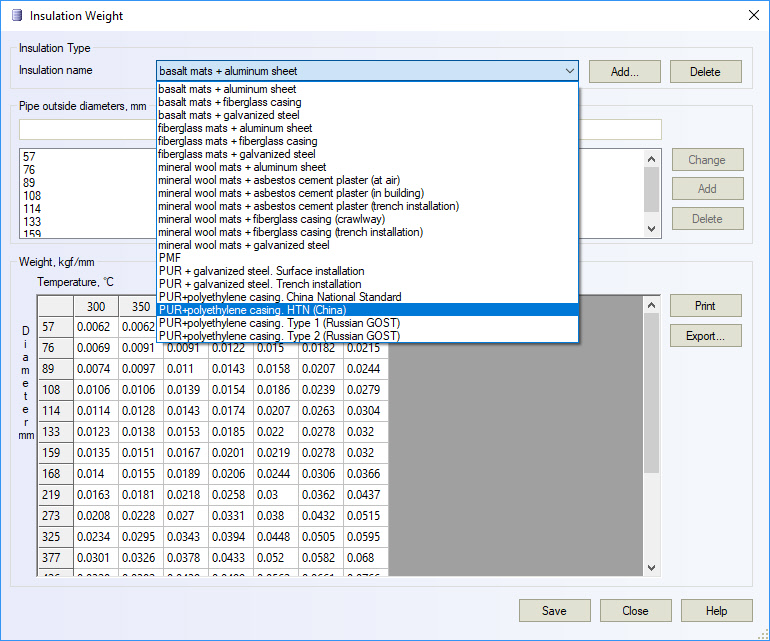Choose PUR polyethylene China National Standard
770x641 pixels.
click(367, 297)
